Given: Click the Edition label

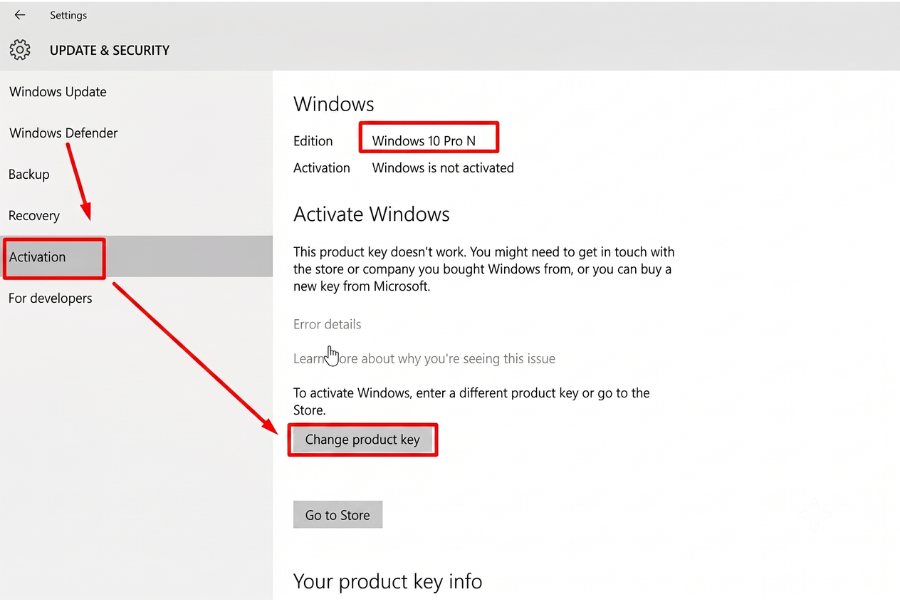Looking at the screenshot, I should [313, 141].
